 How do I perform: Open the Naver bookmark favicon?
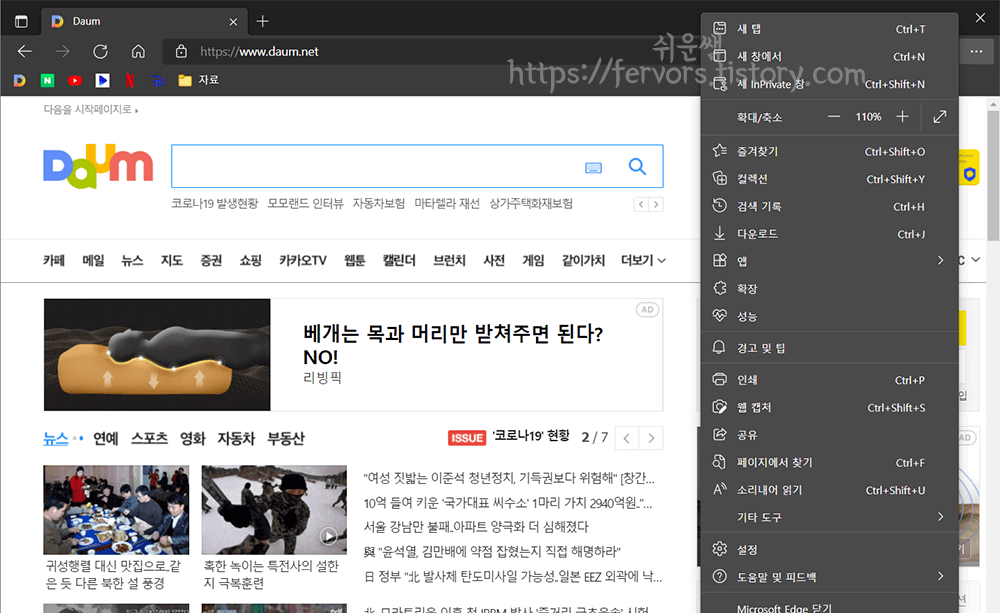tap(47, 80)
